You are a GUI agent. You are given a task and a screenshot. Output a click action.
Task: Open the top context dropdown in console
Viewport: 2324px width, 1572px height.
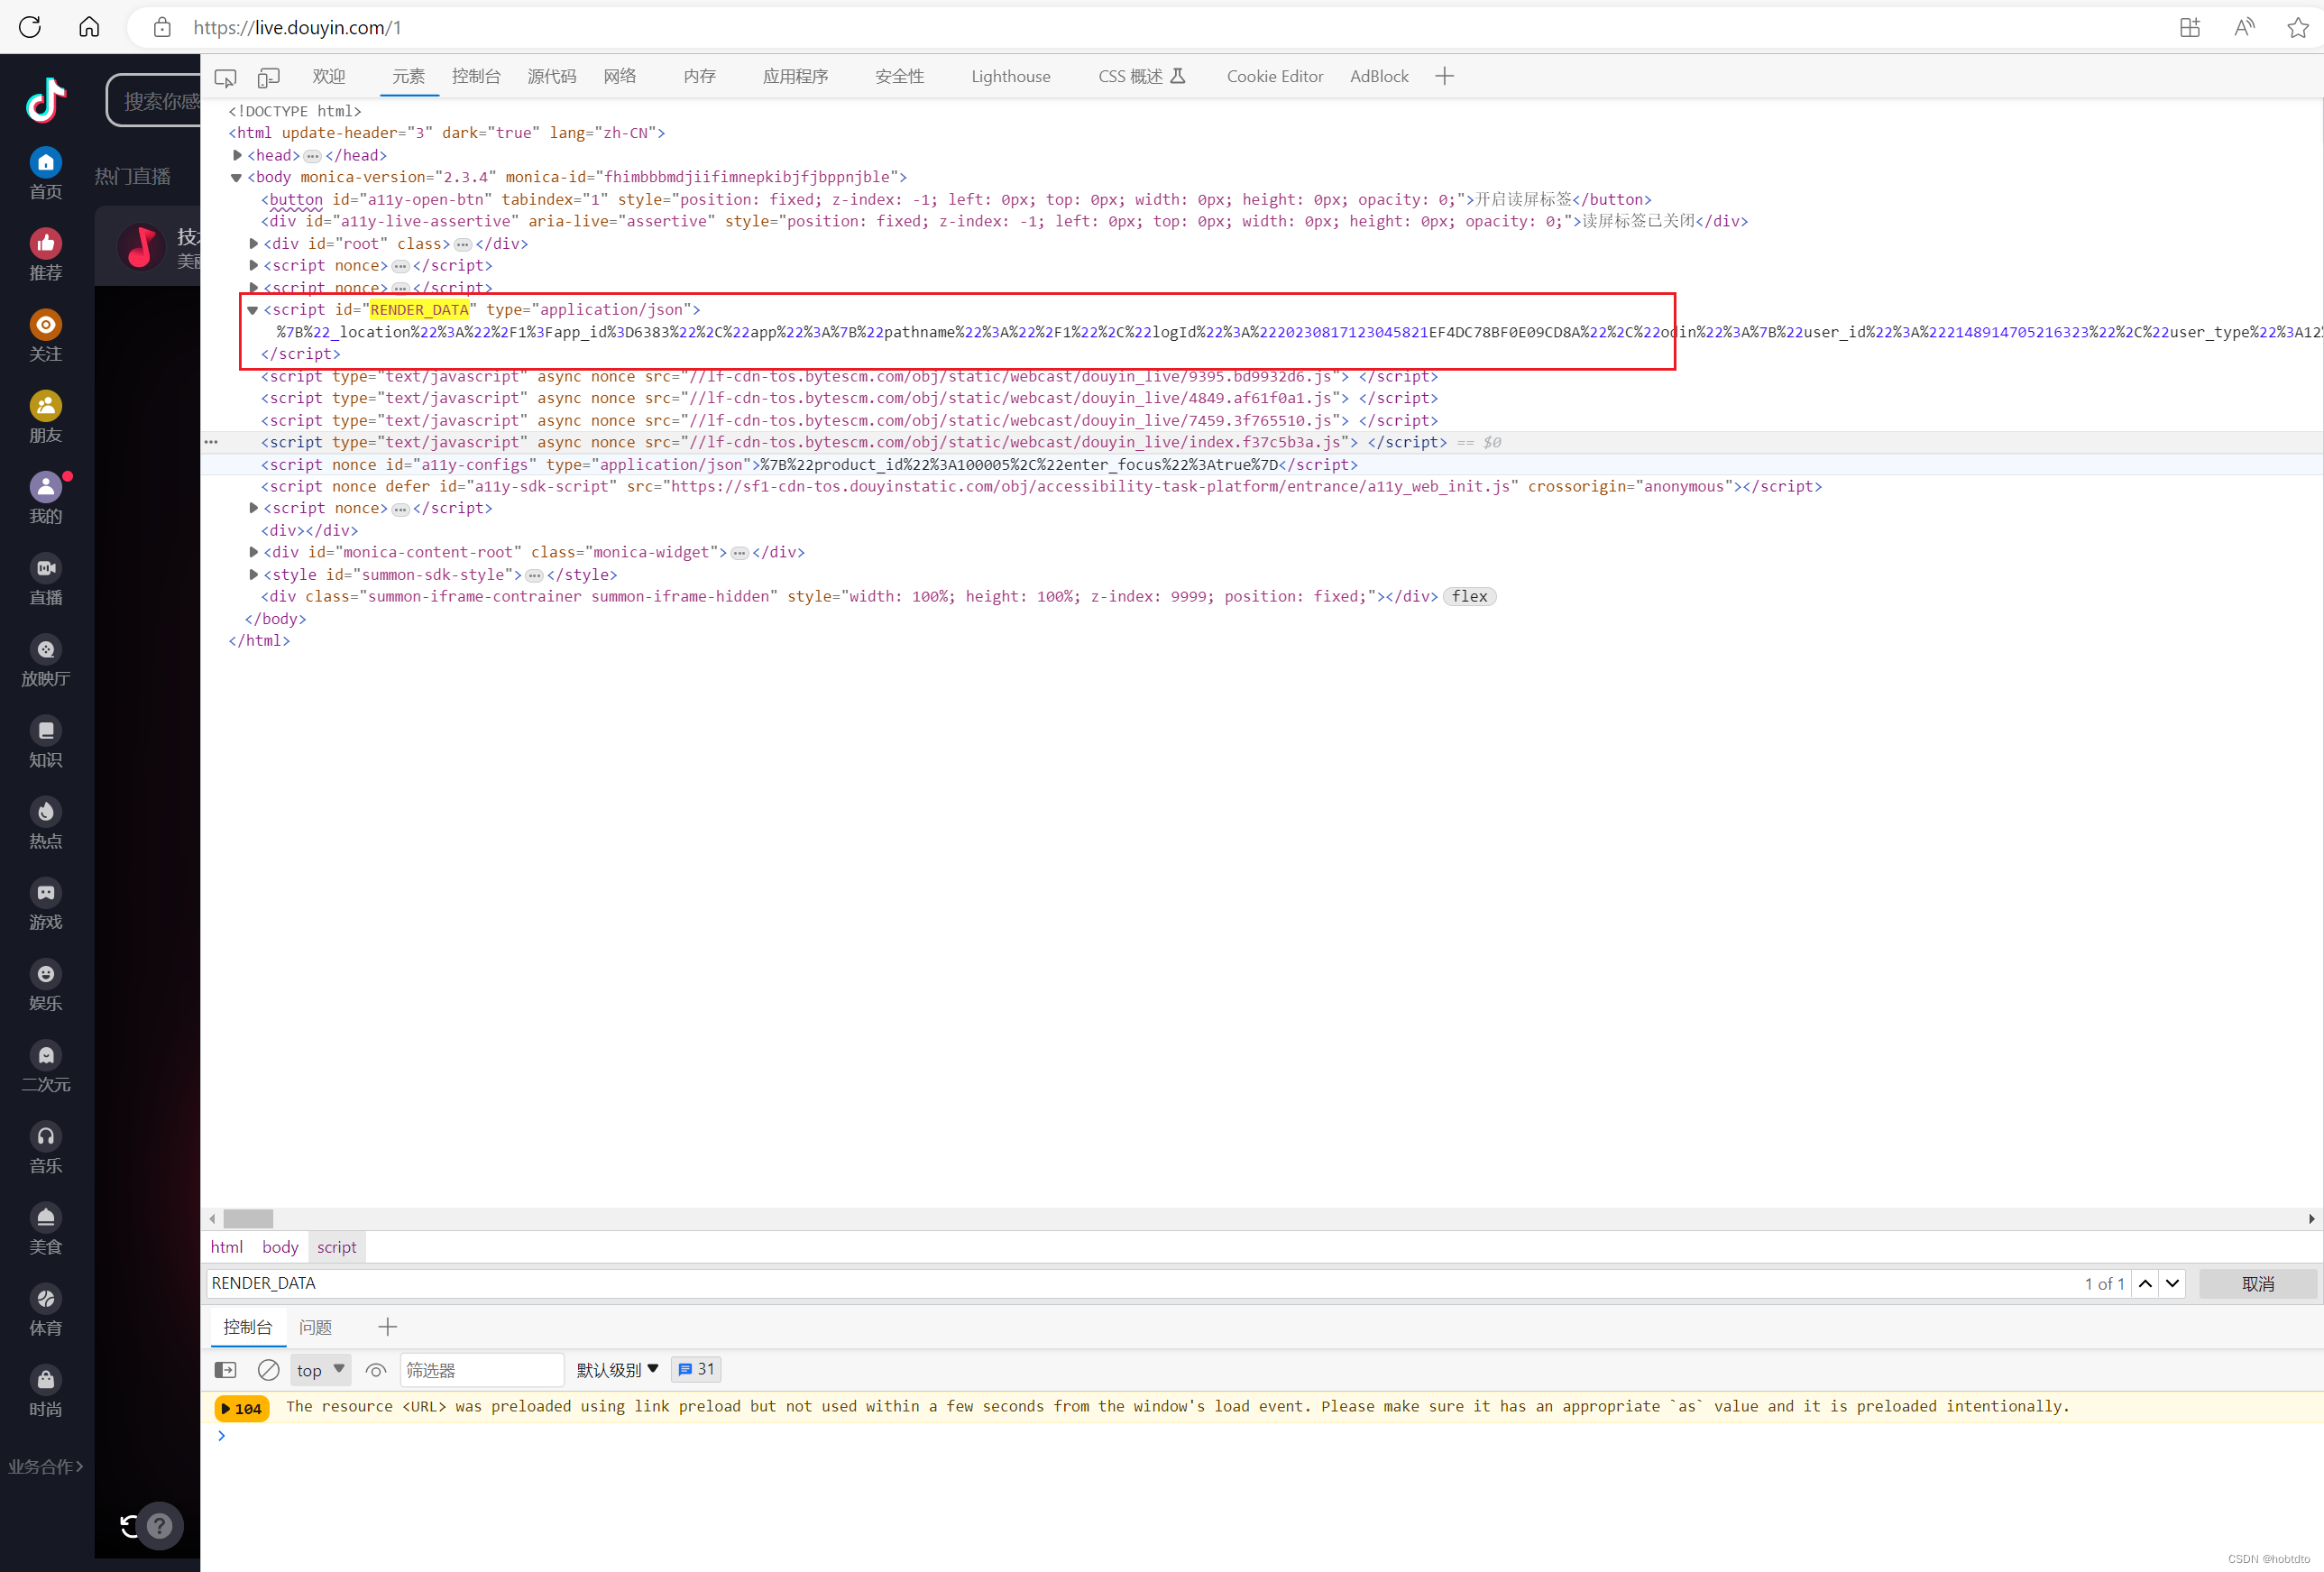[320, 1369]
